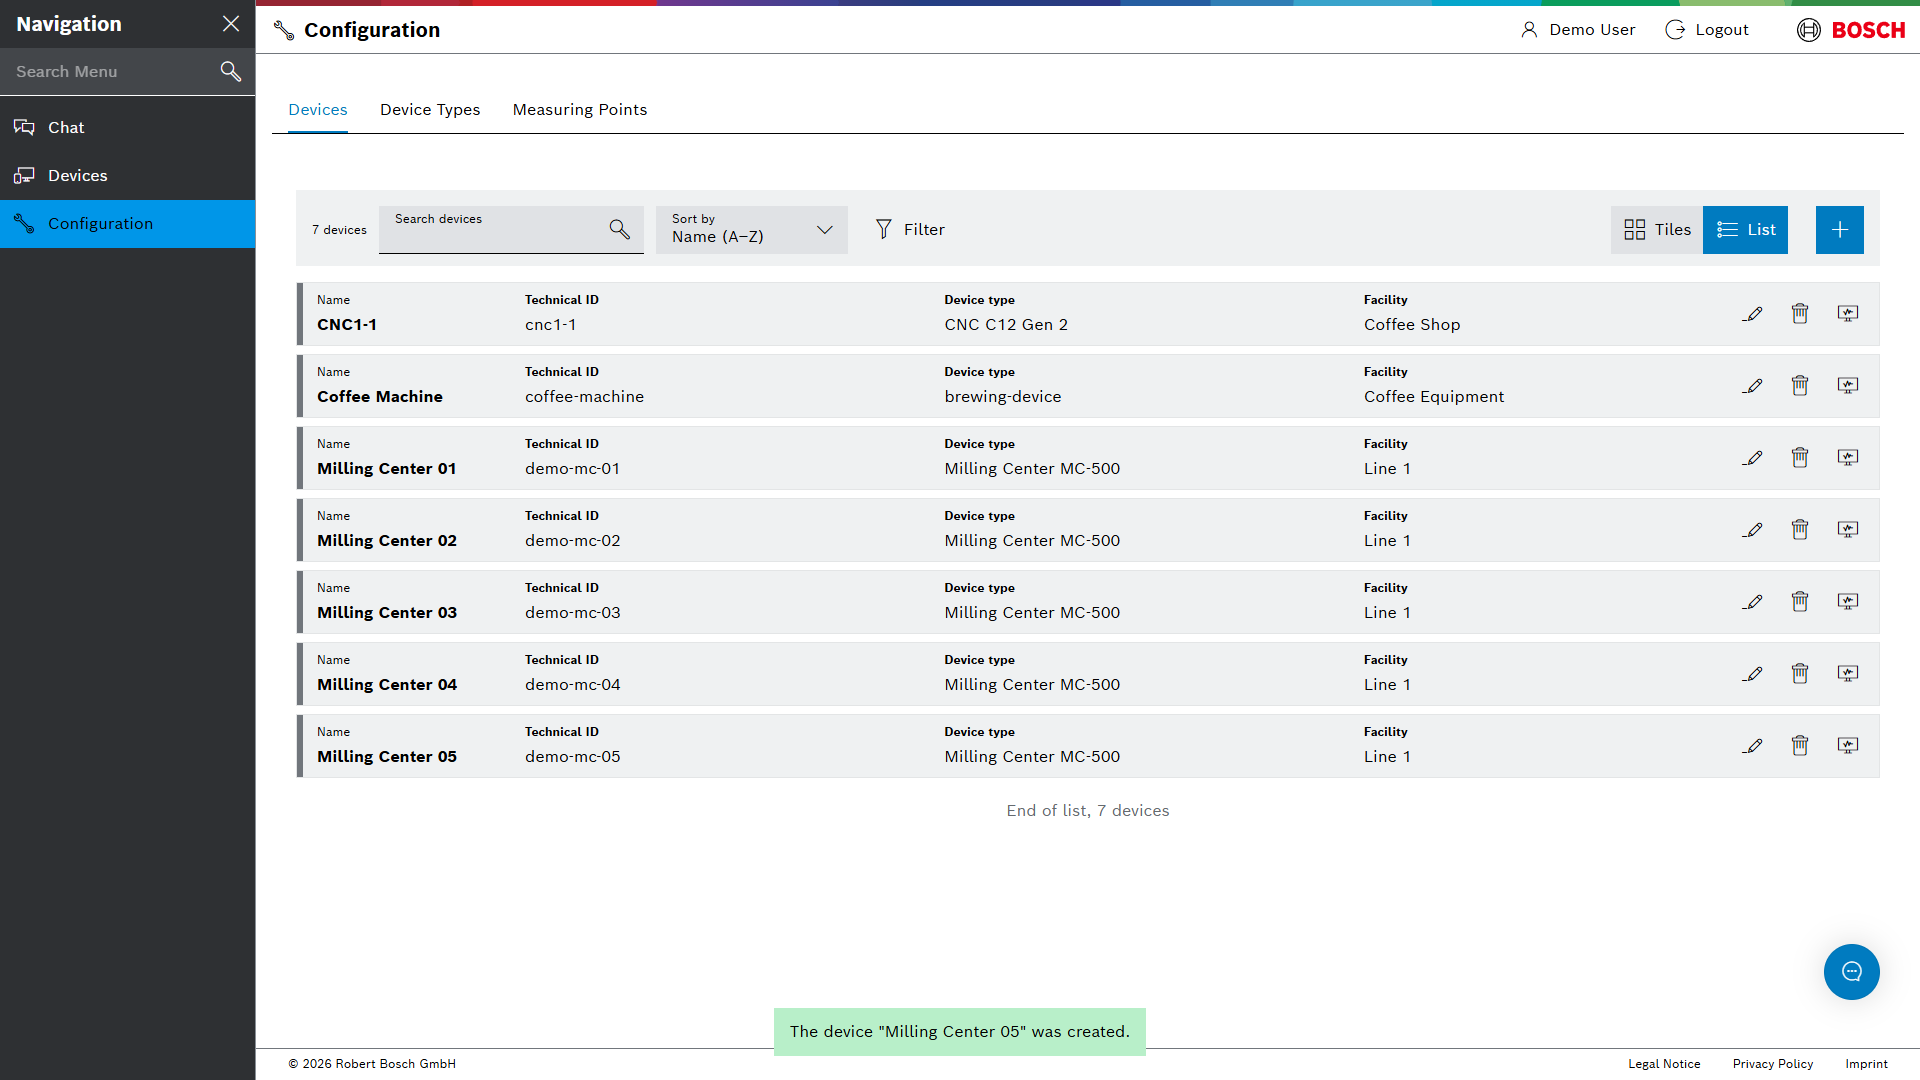Delete the CNC1-1 device

[1800, 314]
